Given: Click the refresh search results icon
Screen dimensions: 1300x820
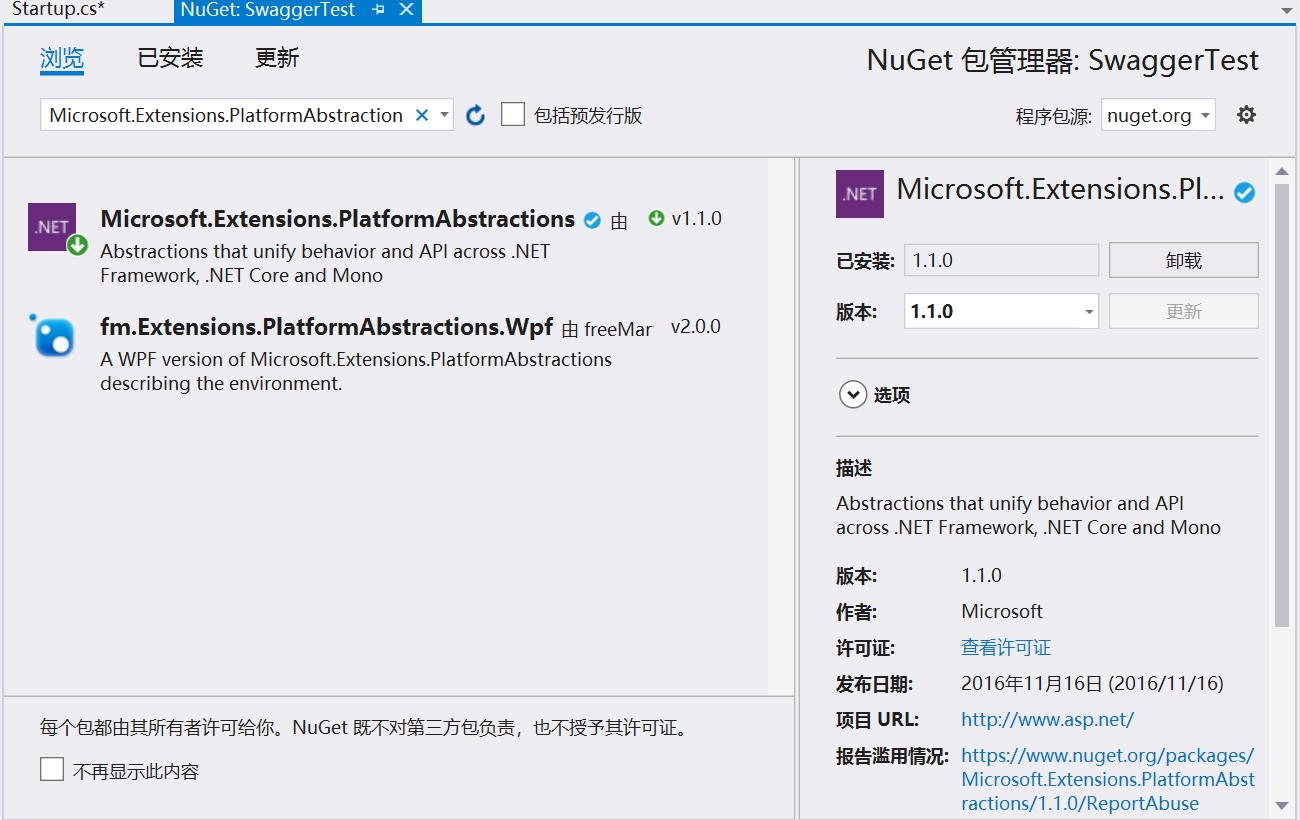Looking at the screenshot, I should [x=476, y=115].
